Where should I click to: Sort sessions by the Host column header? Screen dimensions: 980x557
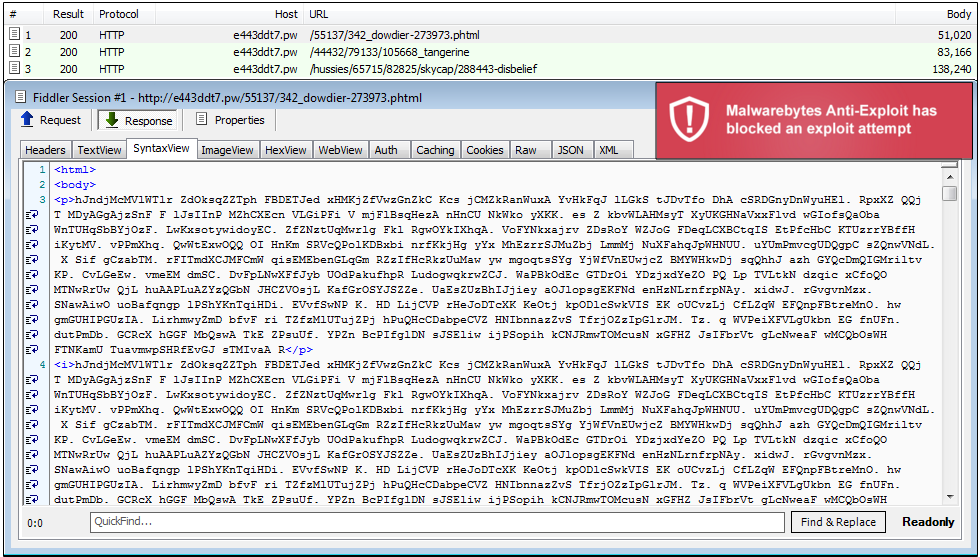click(286, 15)
